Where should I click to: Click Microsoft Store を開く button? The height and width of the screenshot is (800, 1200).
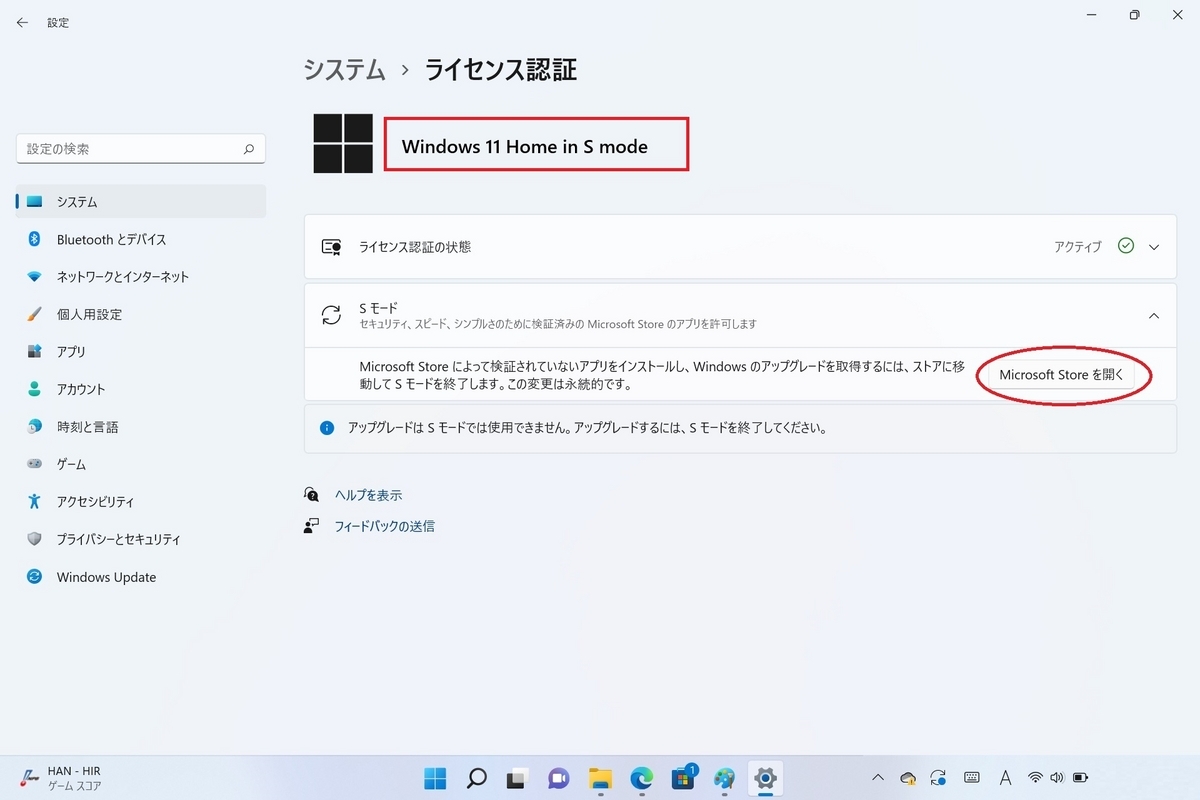pos(1062,375)
